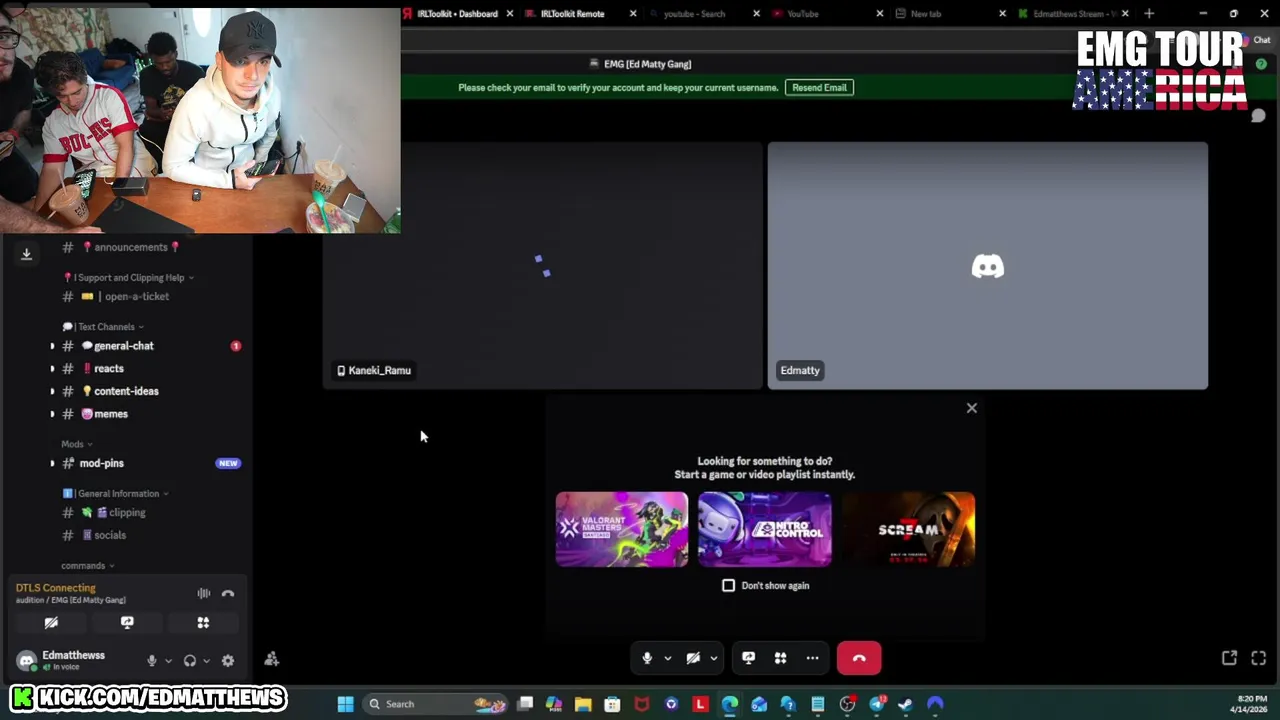Click the DTLS Connecting status text
Screen dimensions: 1280x720
point(56,588)
